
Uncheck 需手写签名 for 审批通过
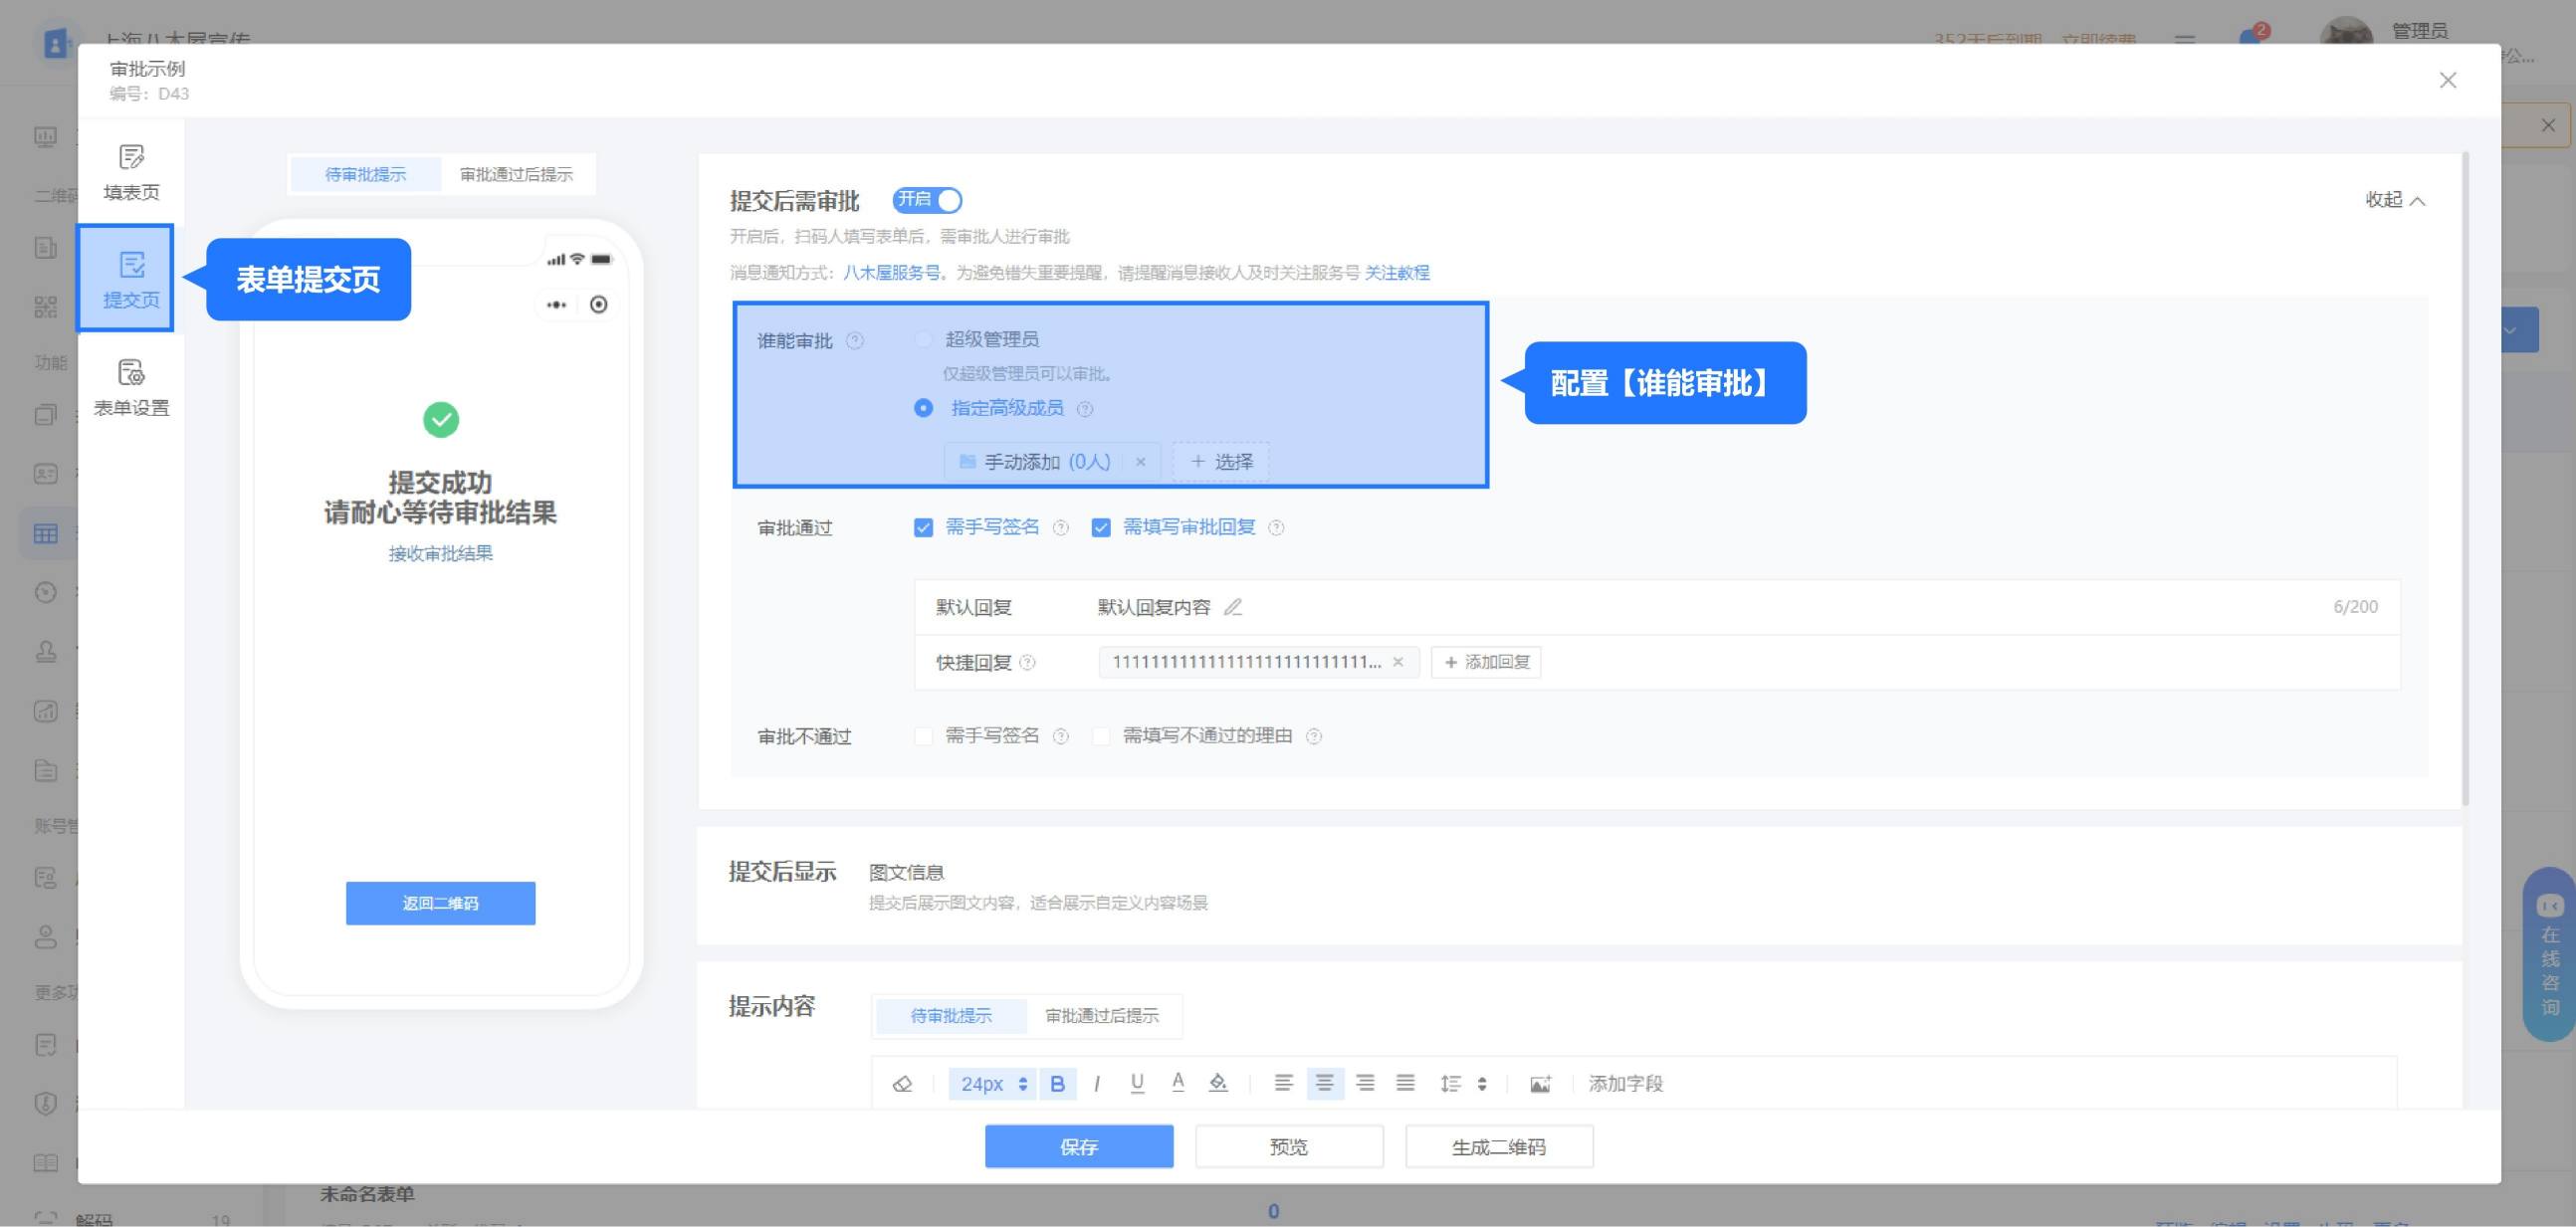pyautogui.click(x=923, y=528)
